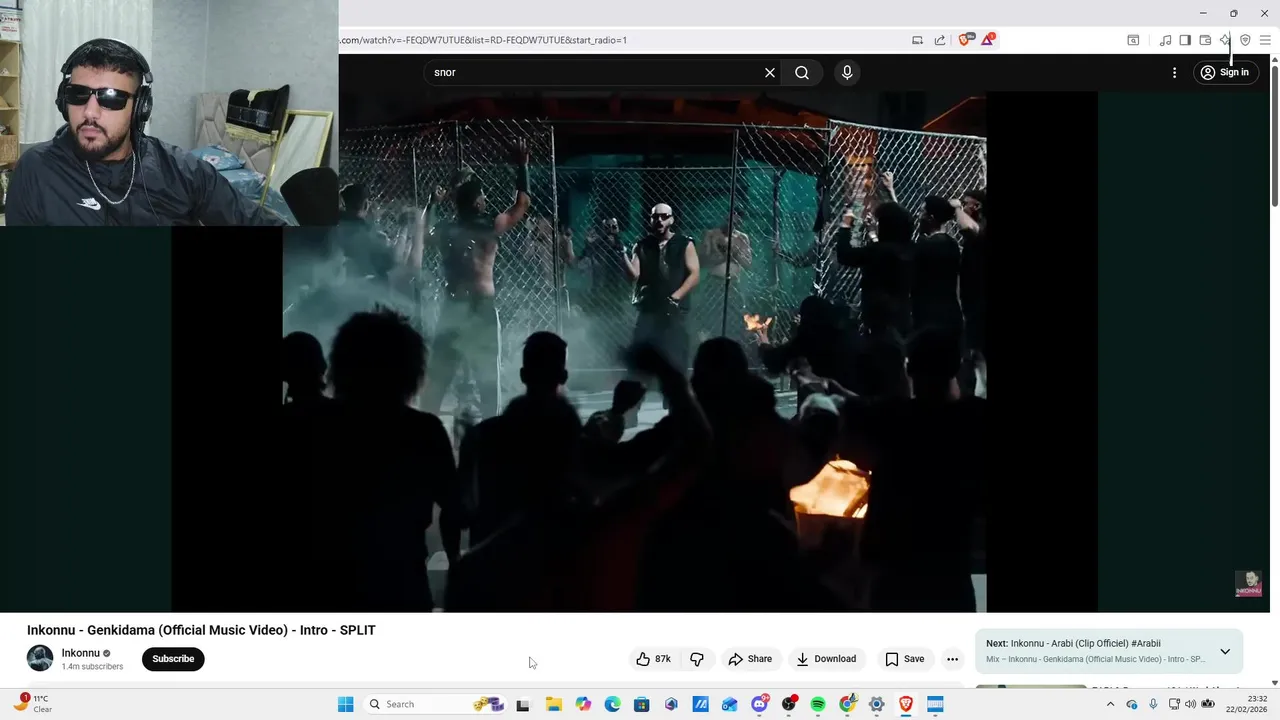Toggle the browser sidebar panel
The height and width of the screenshot is (720, 1280).
[1185, 40]
